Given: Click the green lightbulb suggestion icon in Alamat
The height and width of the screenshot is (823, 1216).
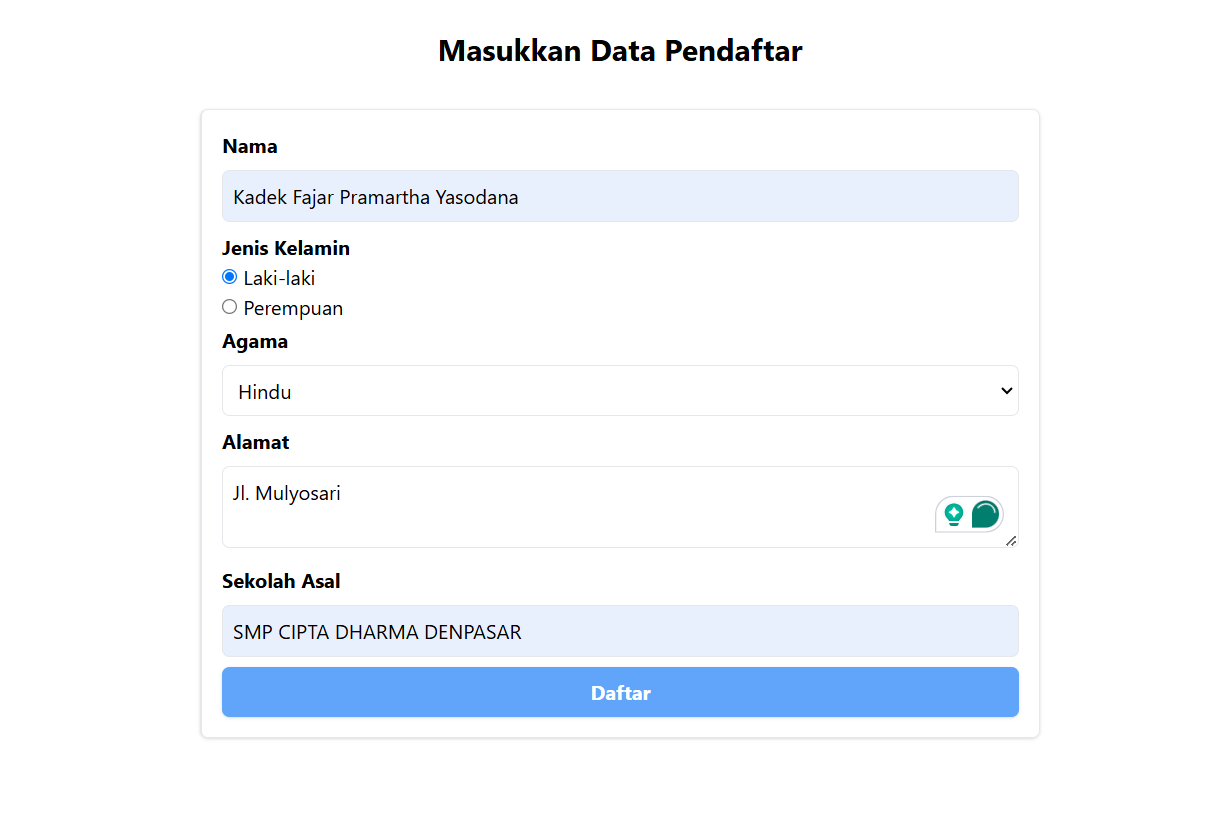Looking at the screenshot, I should pos(954,515).
